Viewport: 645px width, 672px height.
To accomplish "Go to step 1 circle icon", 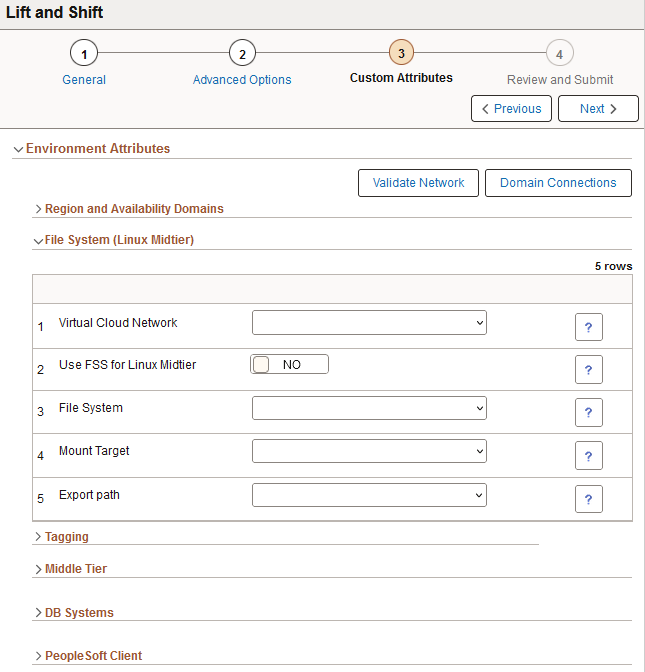I will pos(84,53).
